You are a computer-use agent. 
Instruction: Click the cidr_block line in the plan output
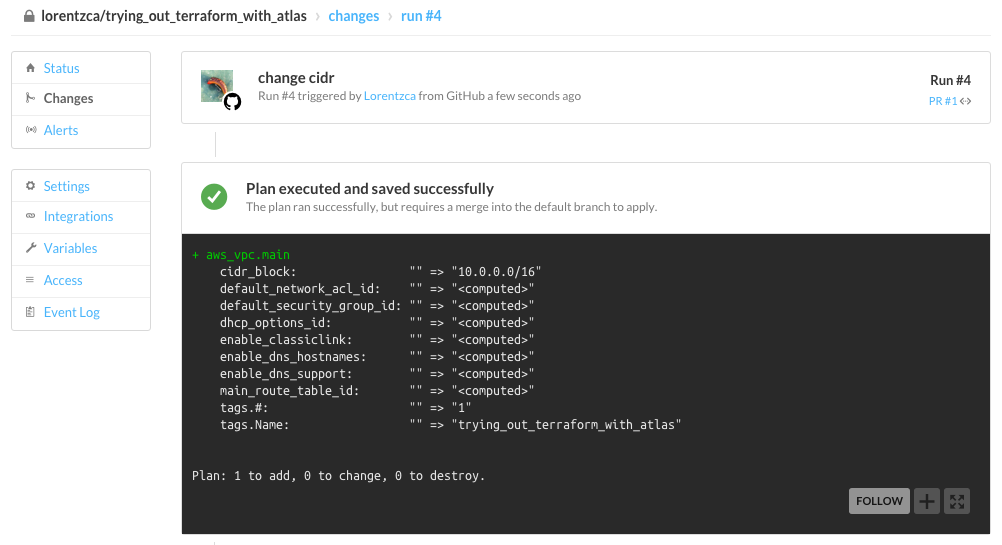pos(380,272)
